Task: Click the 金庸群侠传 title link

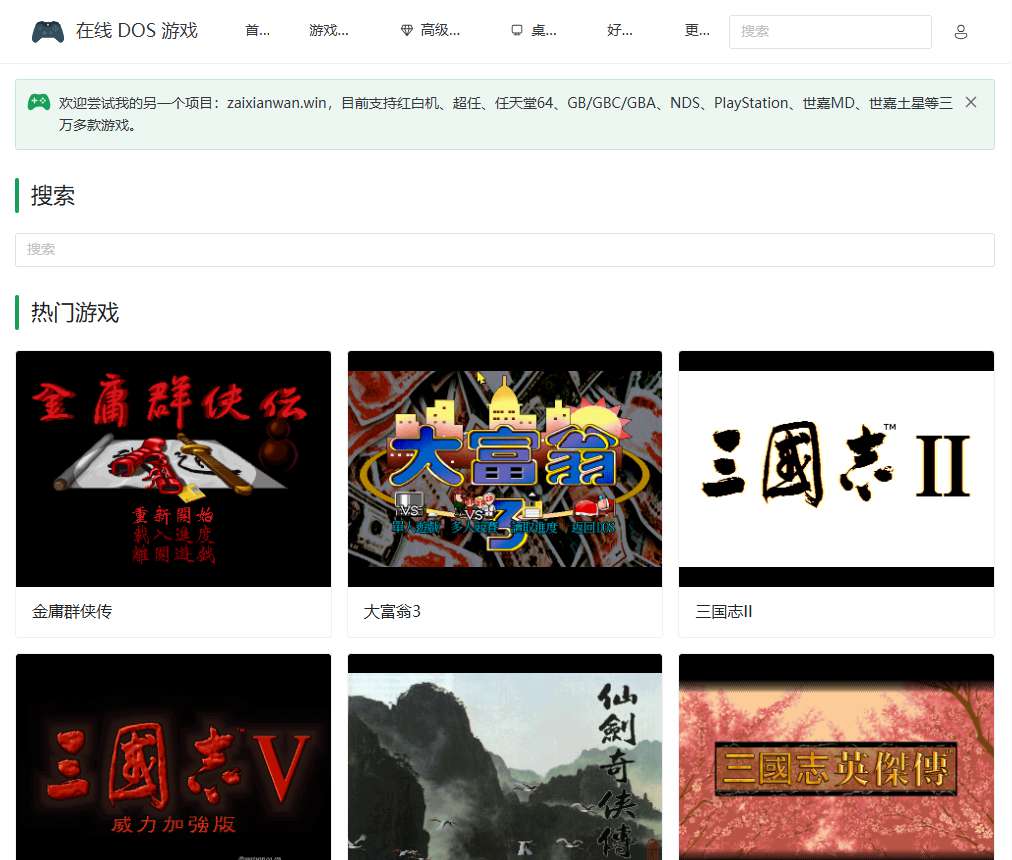Action: (x=72, y=611)
